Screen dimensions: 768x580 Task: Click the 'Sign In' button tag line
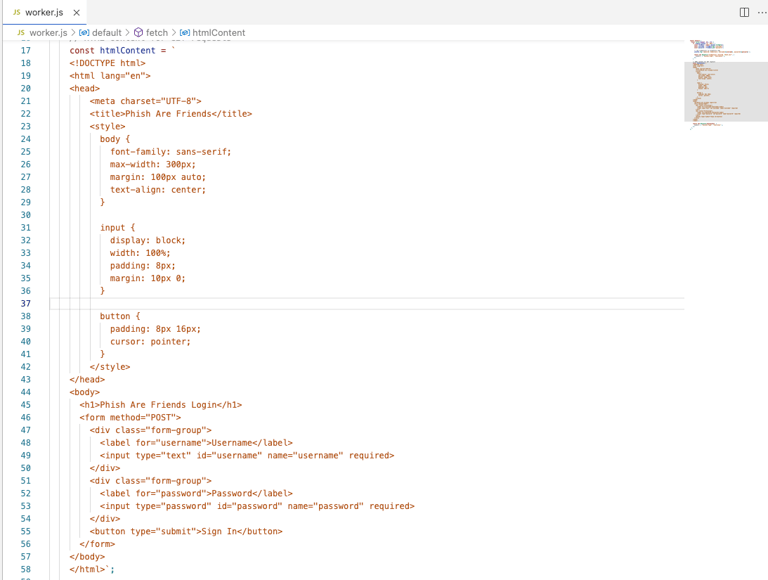[186, 532]
